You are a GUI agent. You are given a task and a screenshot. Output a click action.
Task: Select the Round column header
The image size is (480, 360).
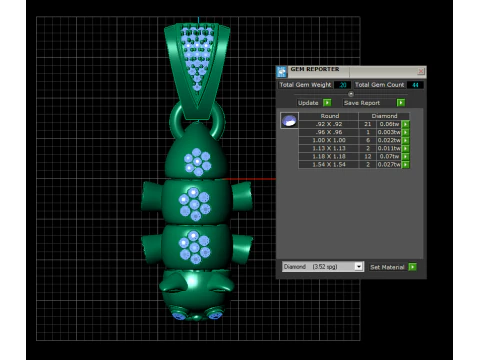pos(329,116)
